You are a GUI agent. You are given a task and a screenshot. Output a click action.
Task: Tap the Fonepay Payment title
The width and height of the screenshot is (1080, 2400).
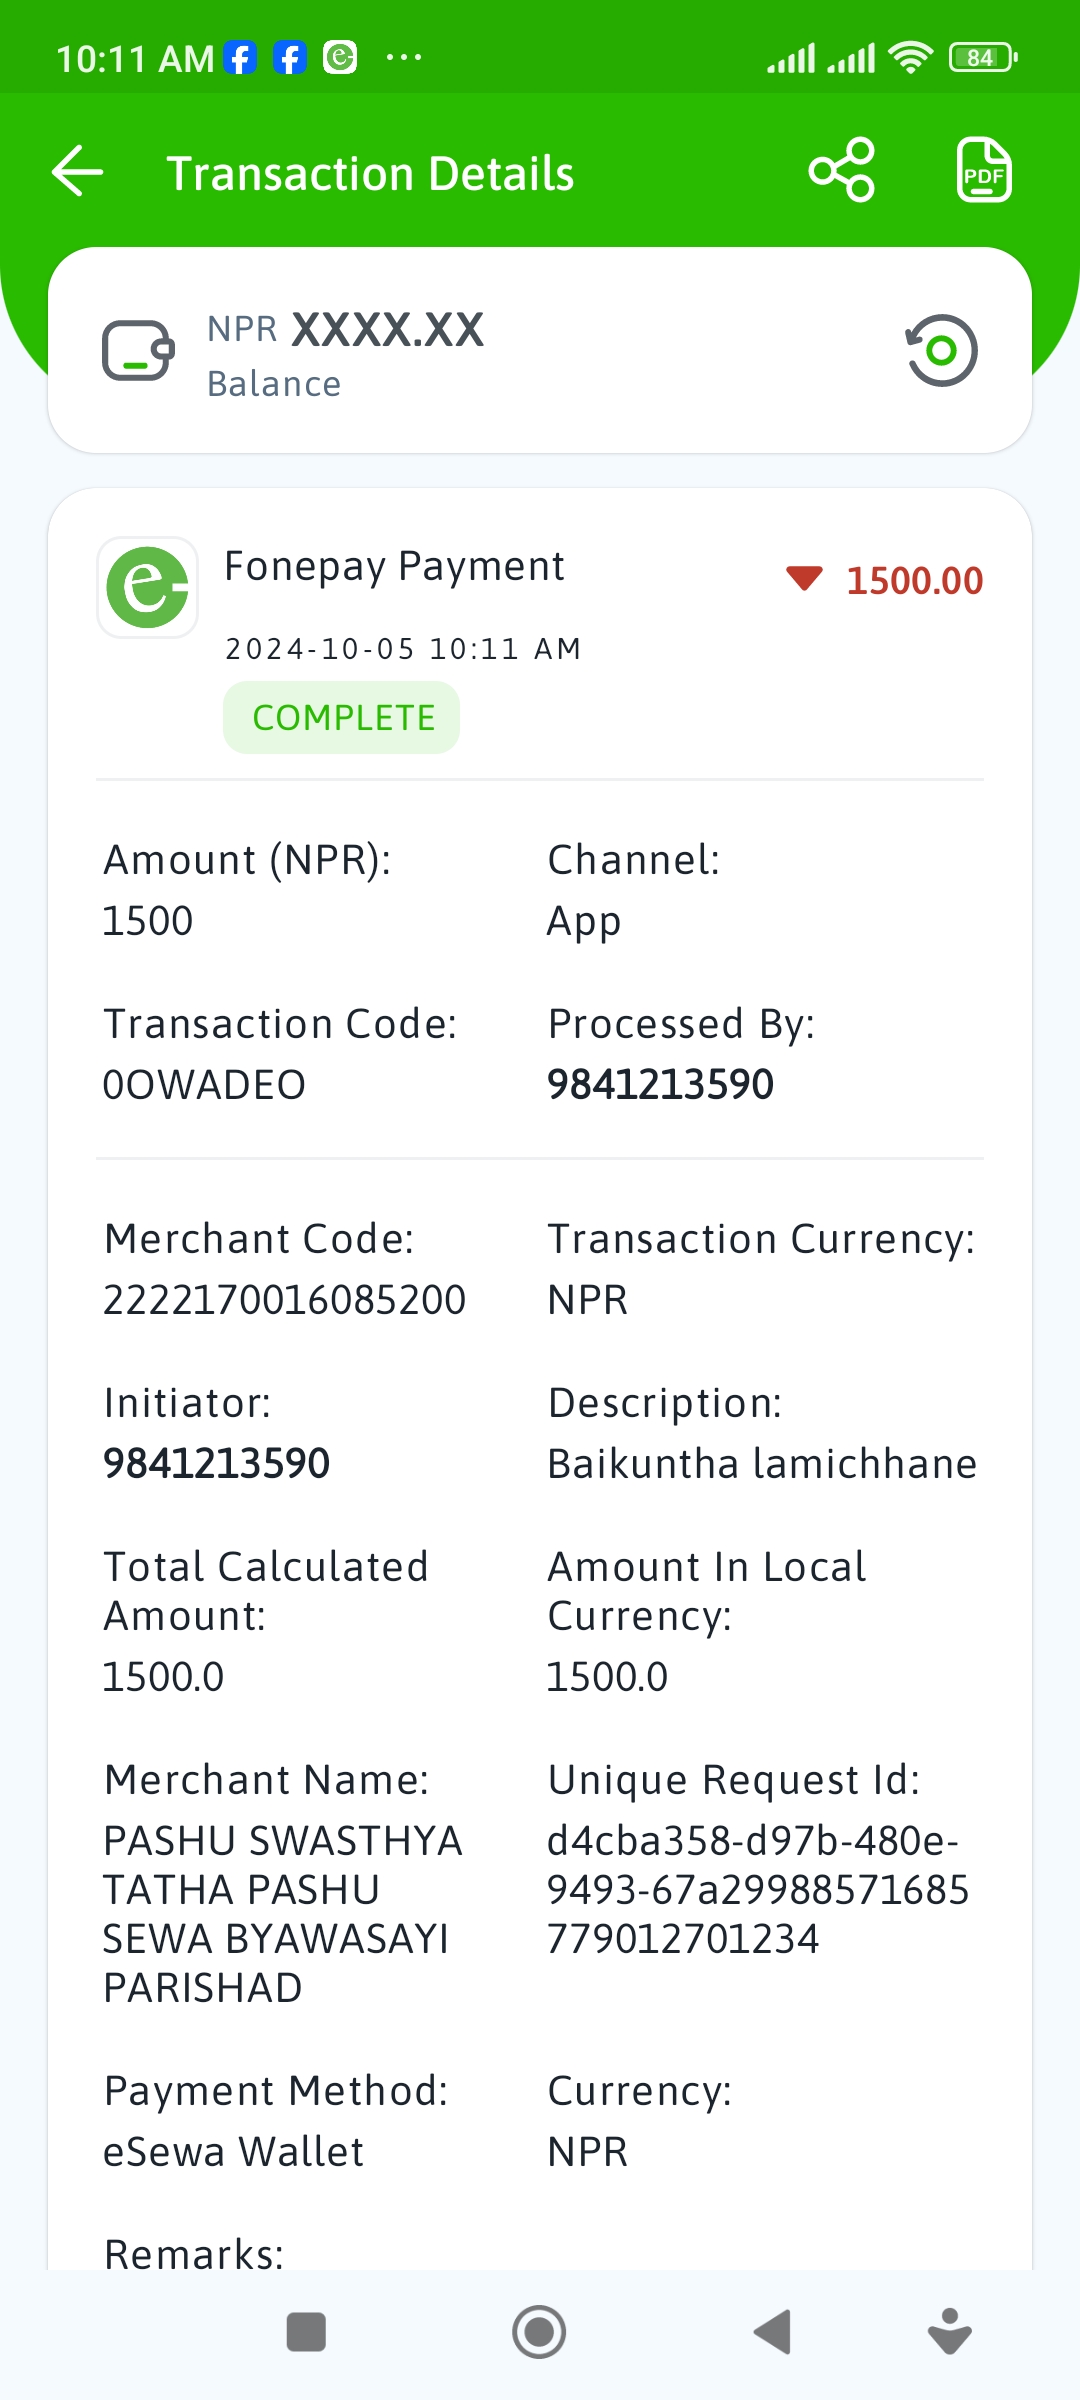(394, 566)
